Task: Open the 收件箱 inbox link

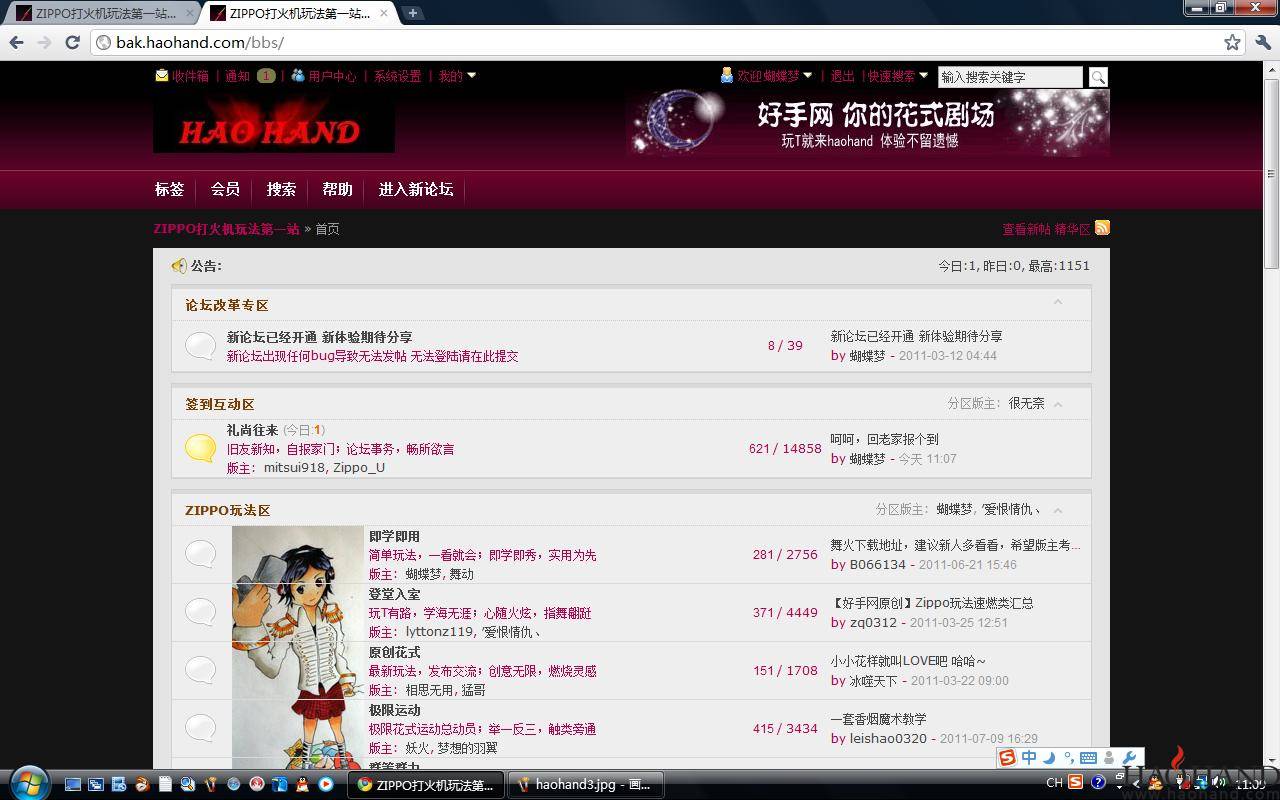Action: 190,75
